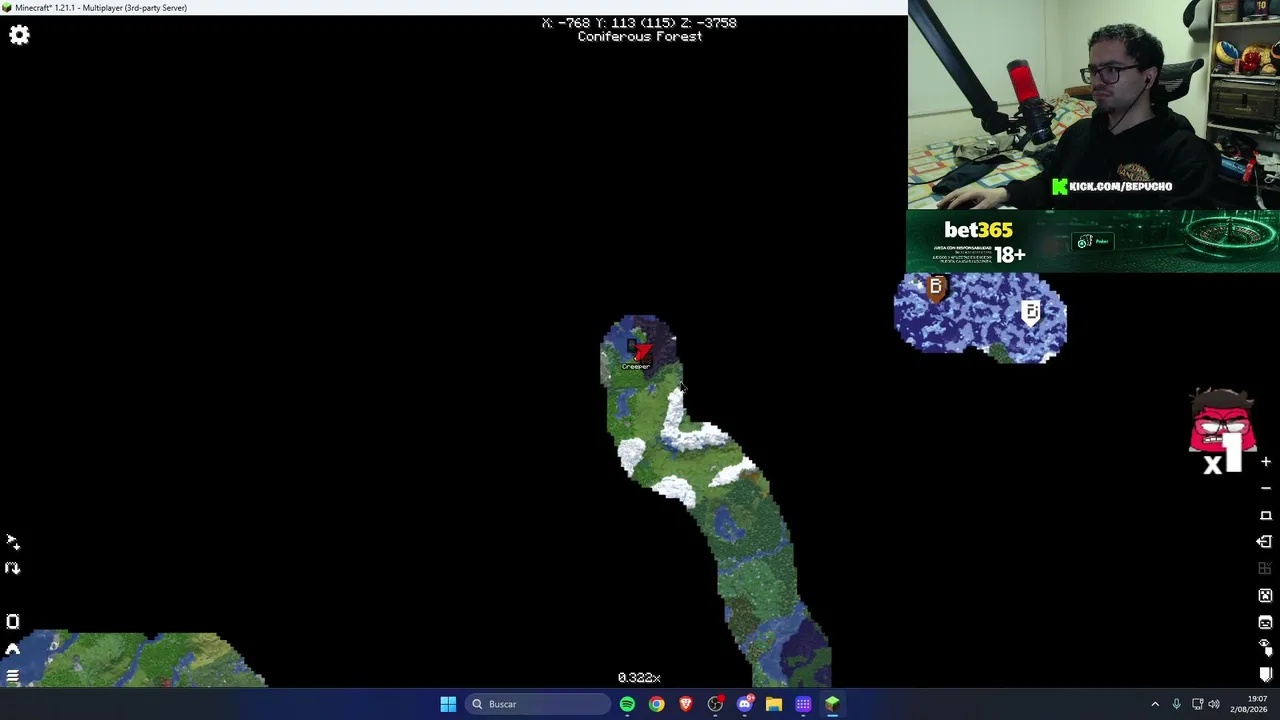Toggle the creeper face mob display
This screenshot has width=1280, height=720.
click(1265, 596)
